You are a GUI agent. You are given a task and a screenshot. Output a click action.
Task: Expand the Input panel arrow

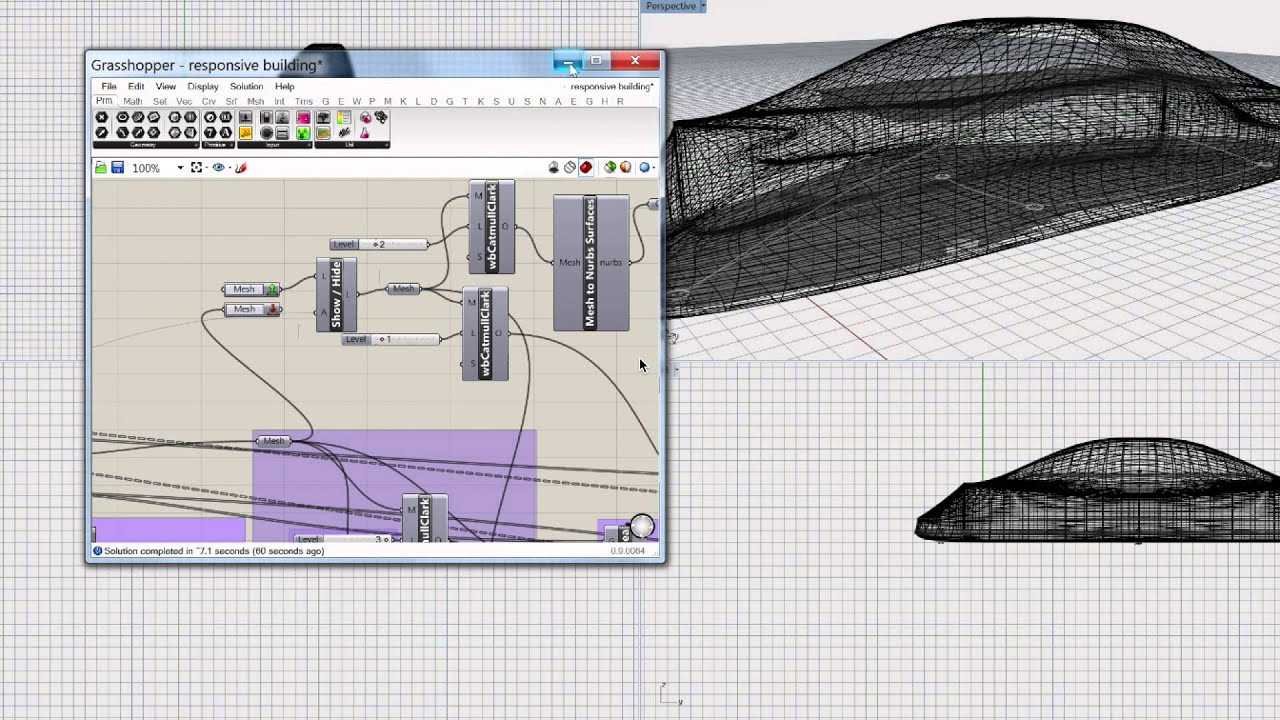click(x=309, y=145)
